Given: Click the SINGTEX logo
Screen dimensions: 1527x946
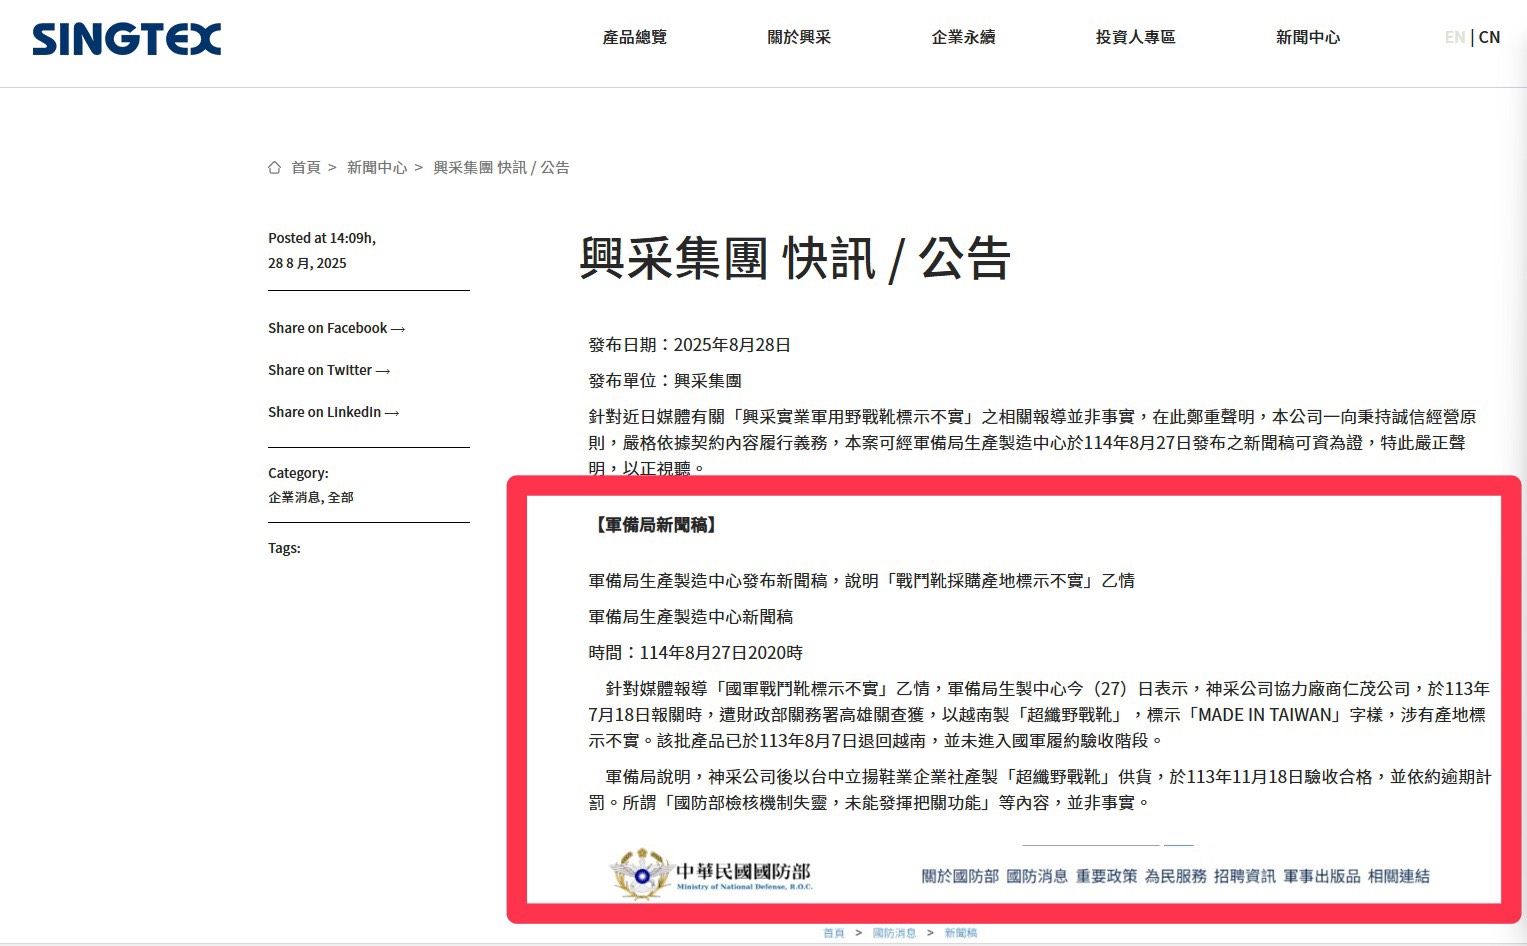Looking at the screenshot, I should coord(127,39).
